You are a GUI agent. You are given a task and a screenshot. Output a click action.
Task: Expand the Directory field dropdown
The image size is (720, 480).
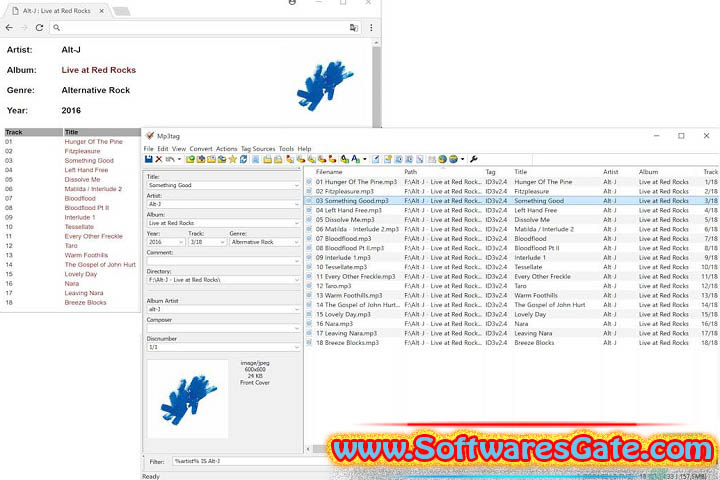[296, 280]
